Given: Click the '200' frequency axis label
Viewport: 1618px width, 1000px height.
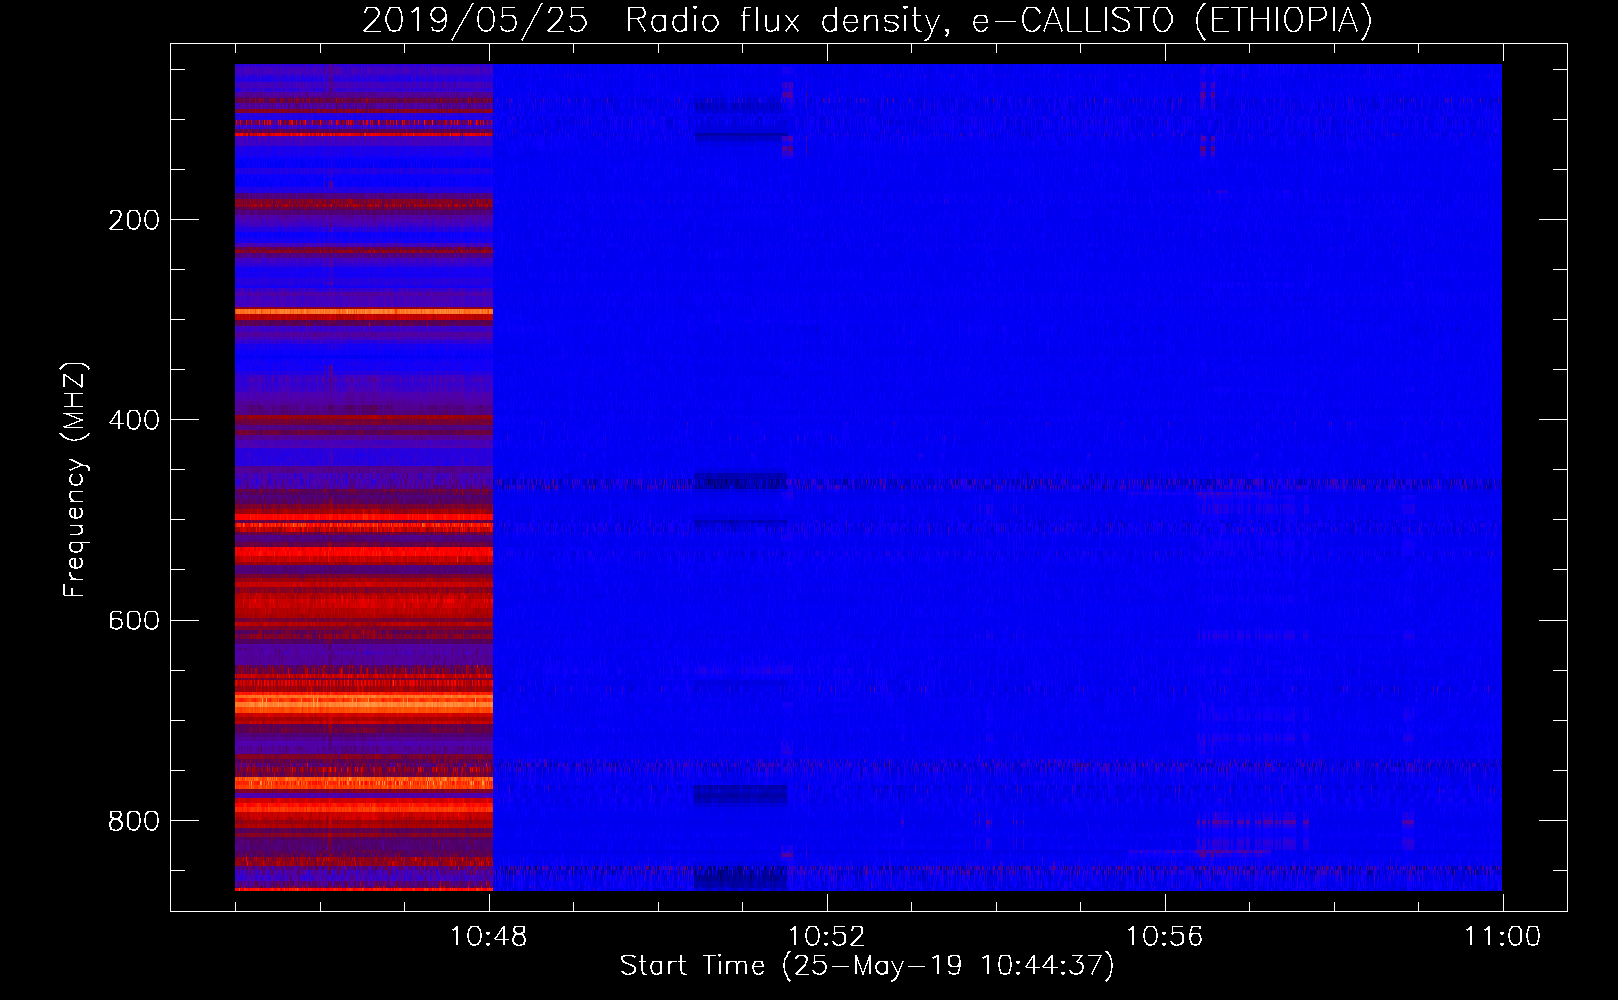Looking at the screenshot, I should click(x=134, y=220).
